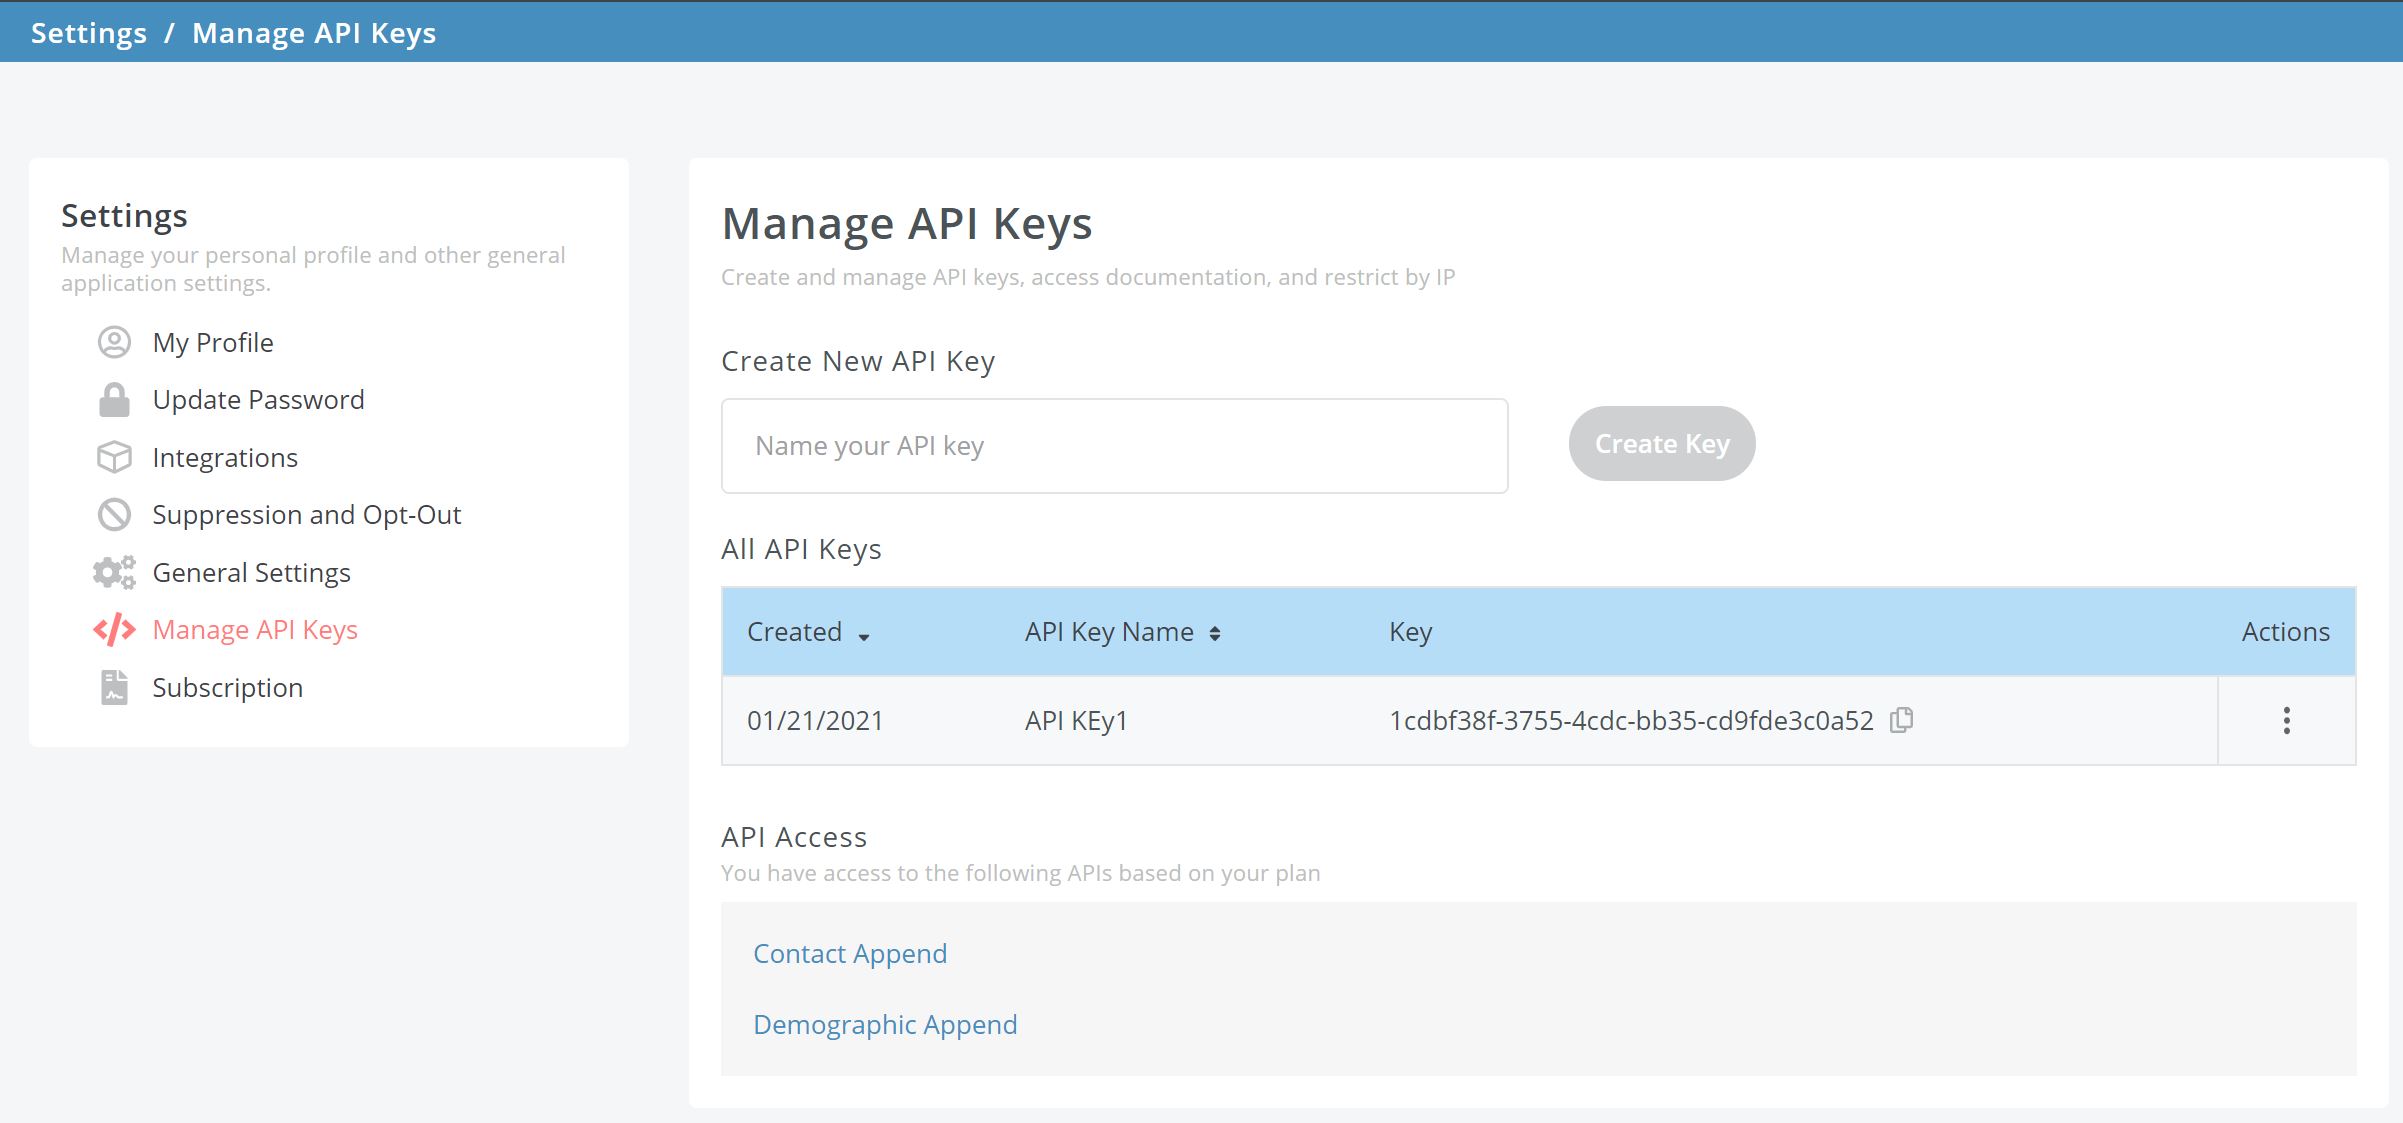Click the Suppression and Opt-Out ban icon
Screen dimensions: 2403x1123
114,515
